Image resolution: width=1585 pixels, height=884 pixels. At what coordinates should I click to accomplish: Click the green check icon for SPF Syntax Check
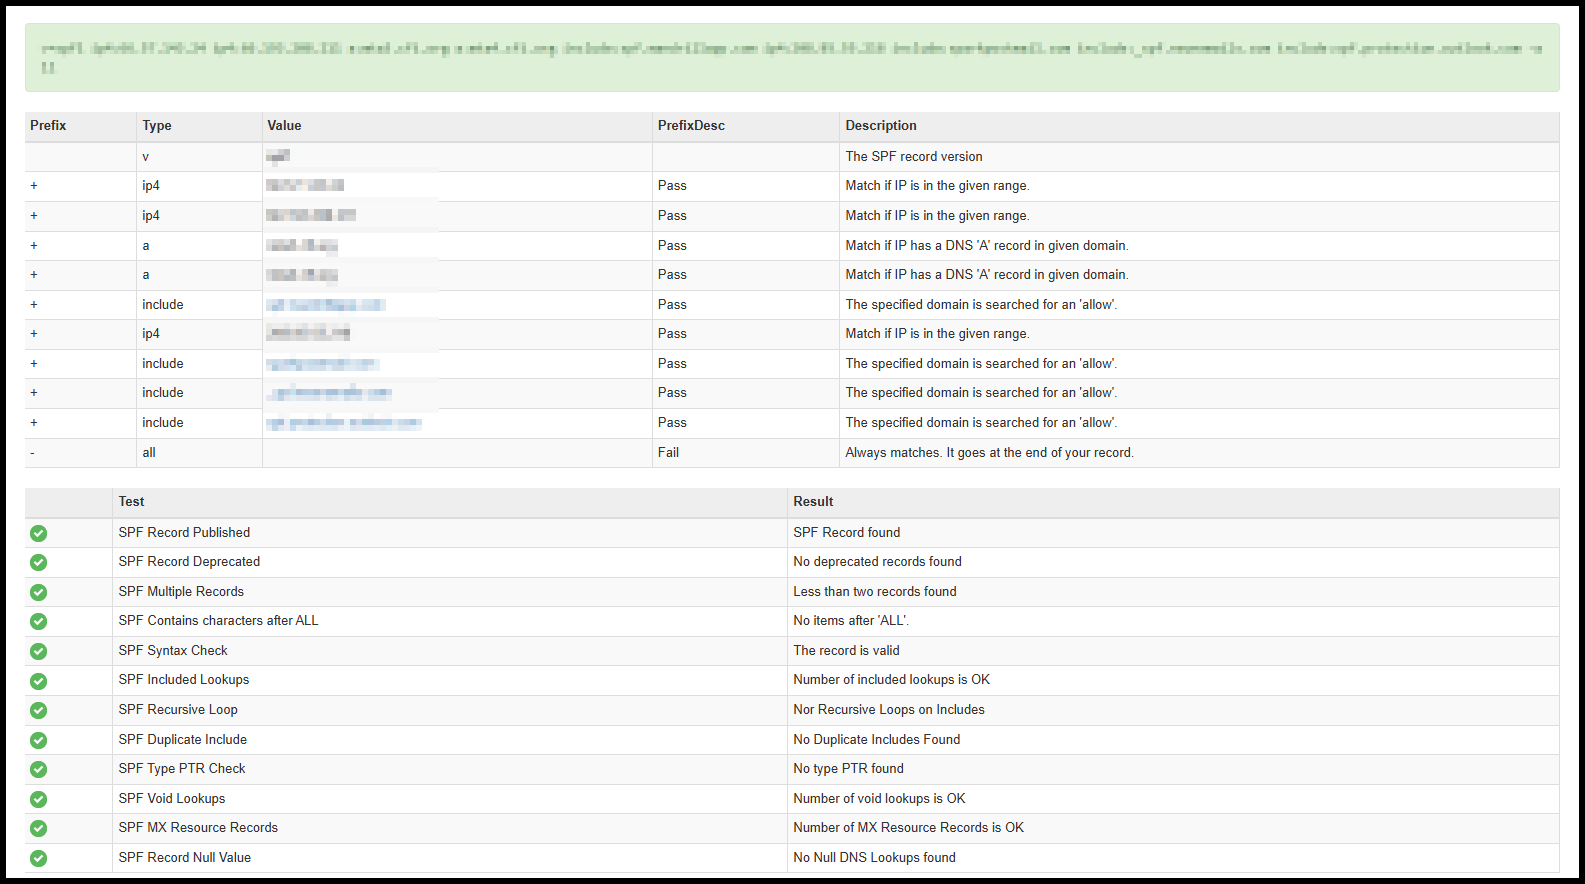[38, 651]
